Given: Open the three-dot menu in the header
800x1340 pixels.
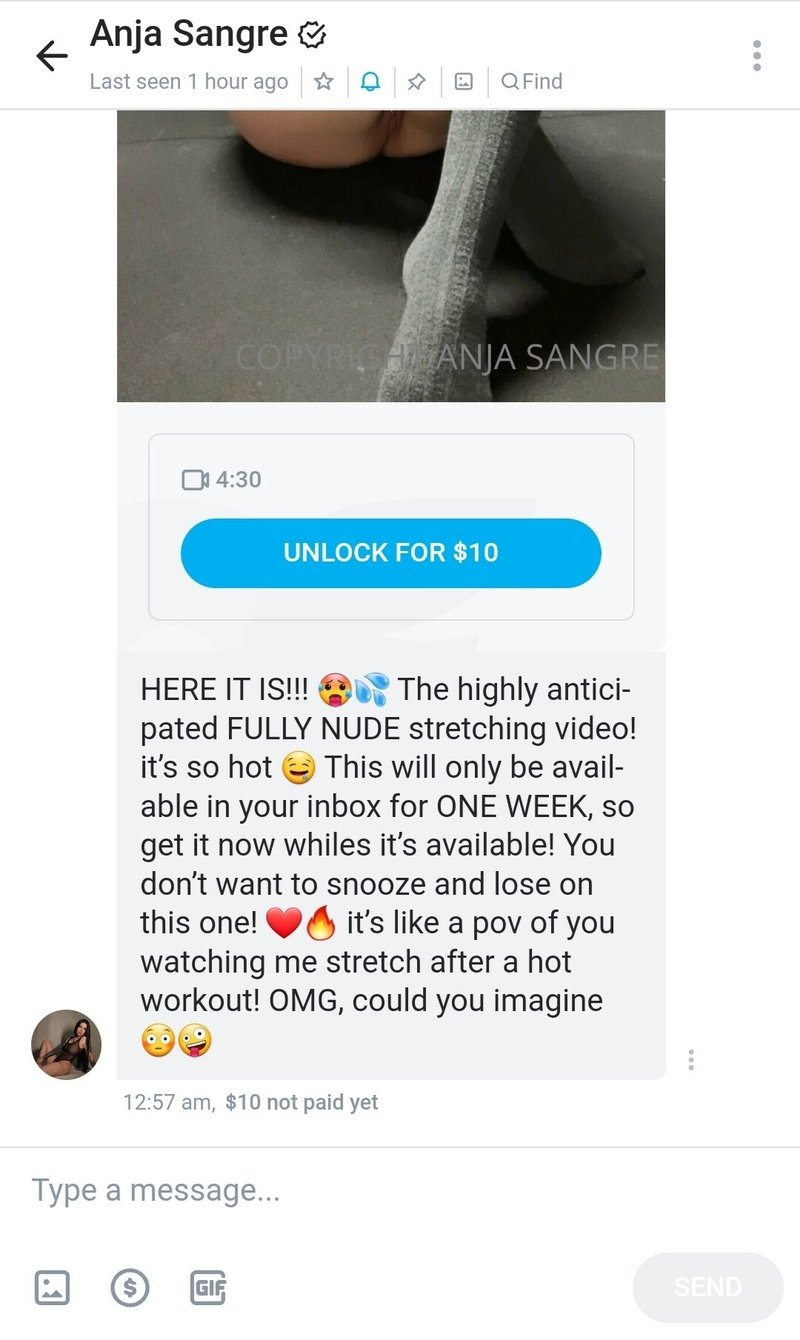Looking at the screenshot, I should coord(757,56).
